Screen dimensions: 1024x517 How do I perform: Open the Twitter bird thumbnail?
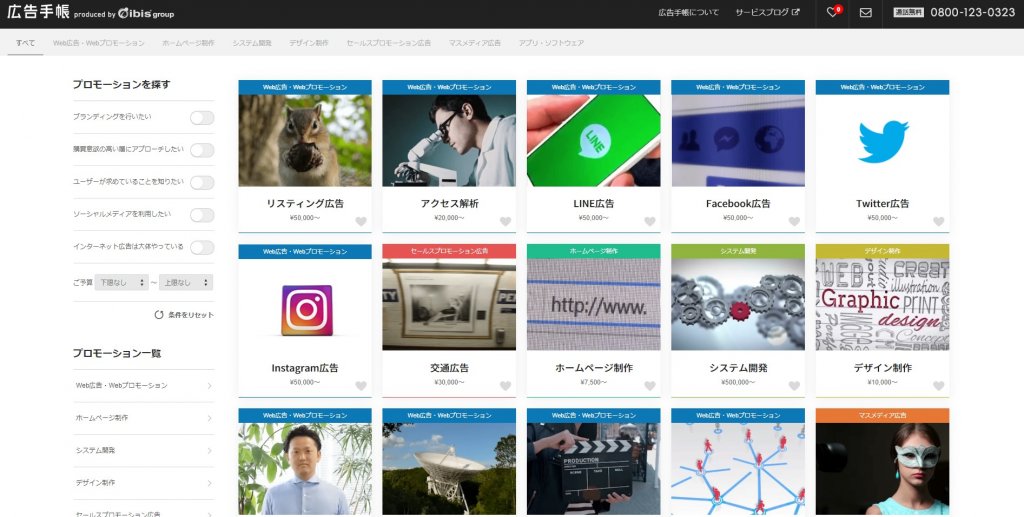pos(882,140)
